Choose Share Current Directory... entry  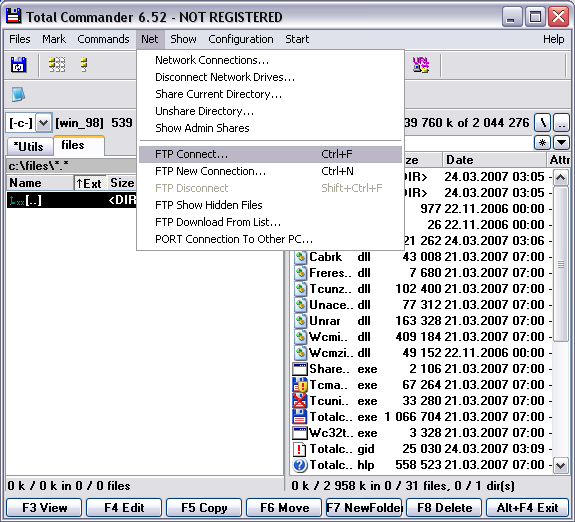[x=270, y=94]
